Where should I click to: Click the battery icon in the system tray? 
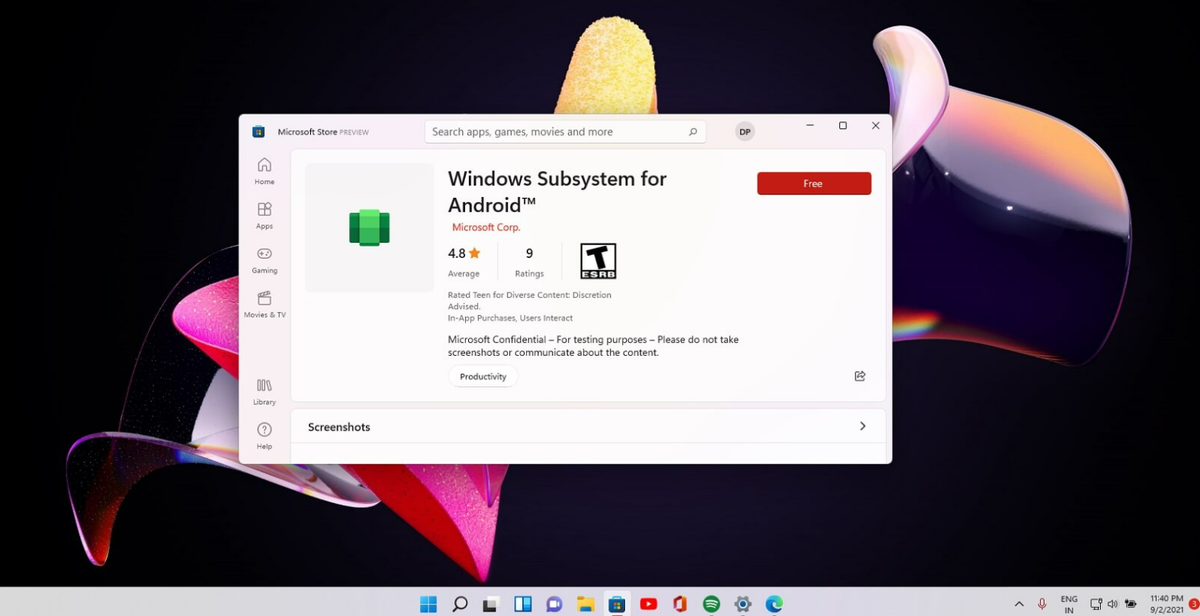(1129, 604)
